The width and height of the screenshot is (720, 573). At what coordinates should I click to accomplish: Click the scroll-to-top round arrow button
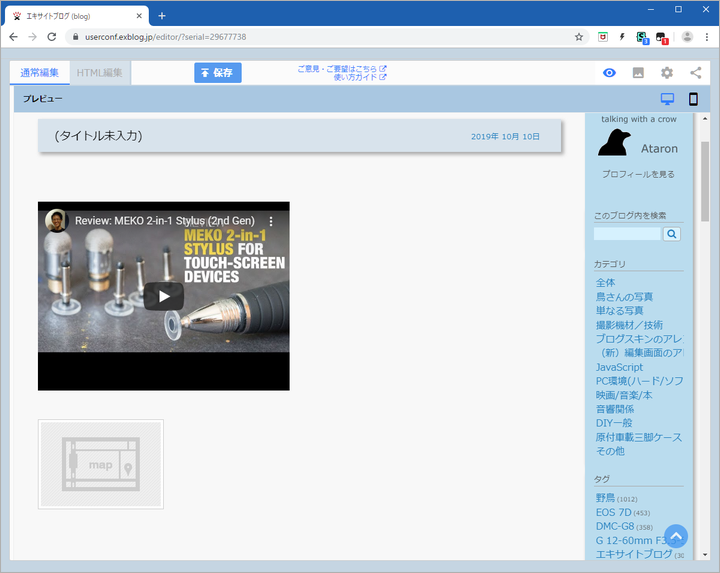pos(676,536)
